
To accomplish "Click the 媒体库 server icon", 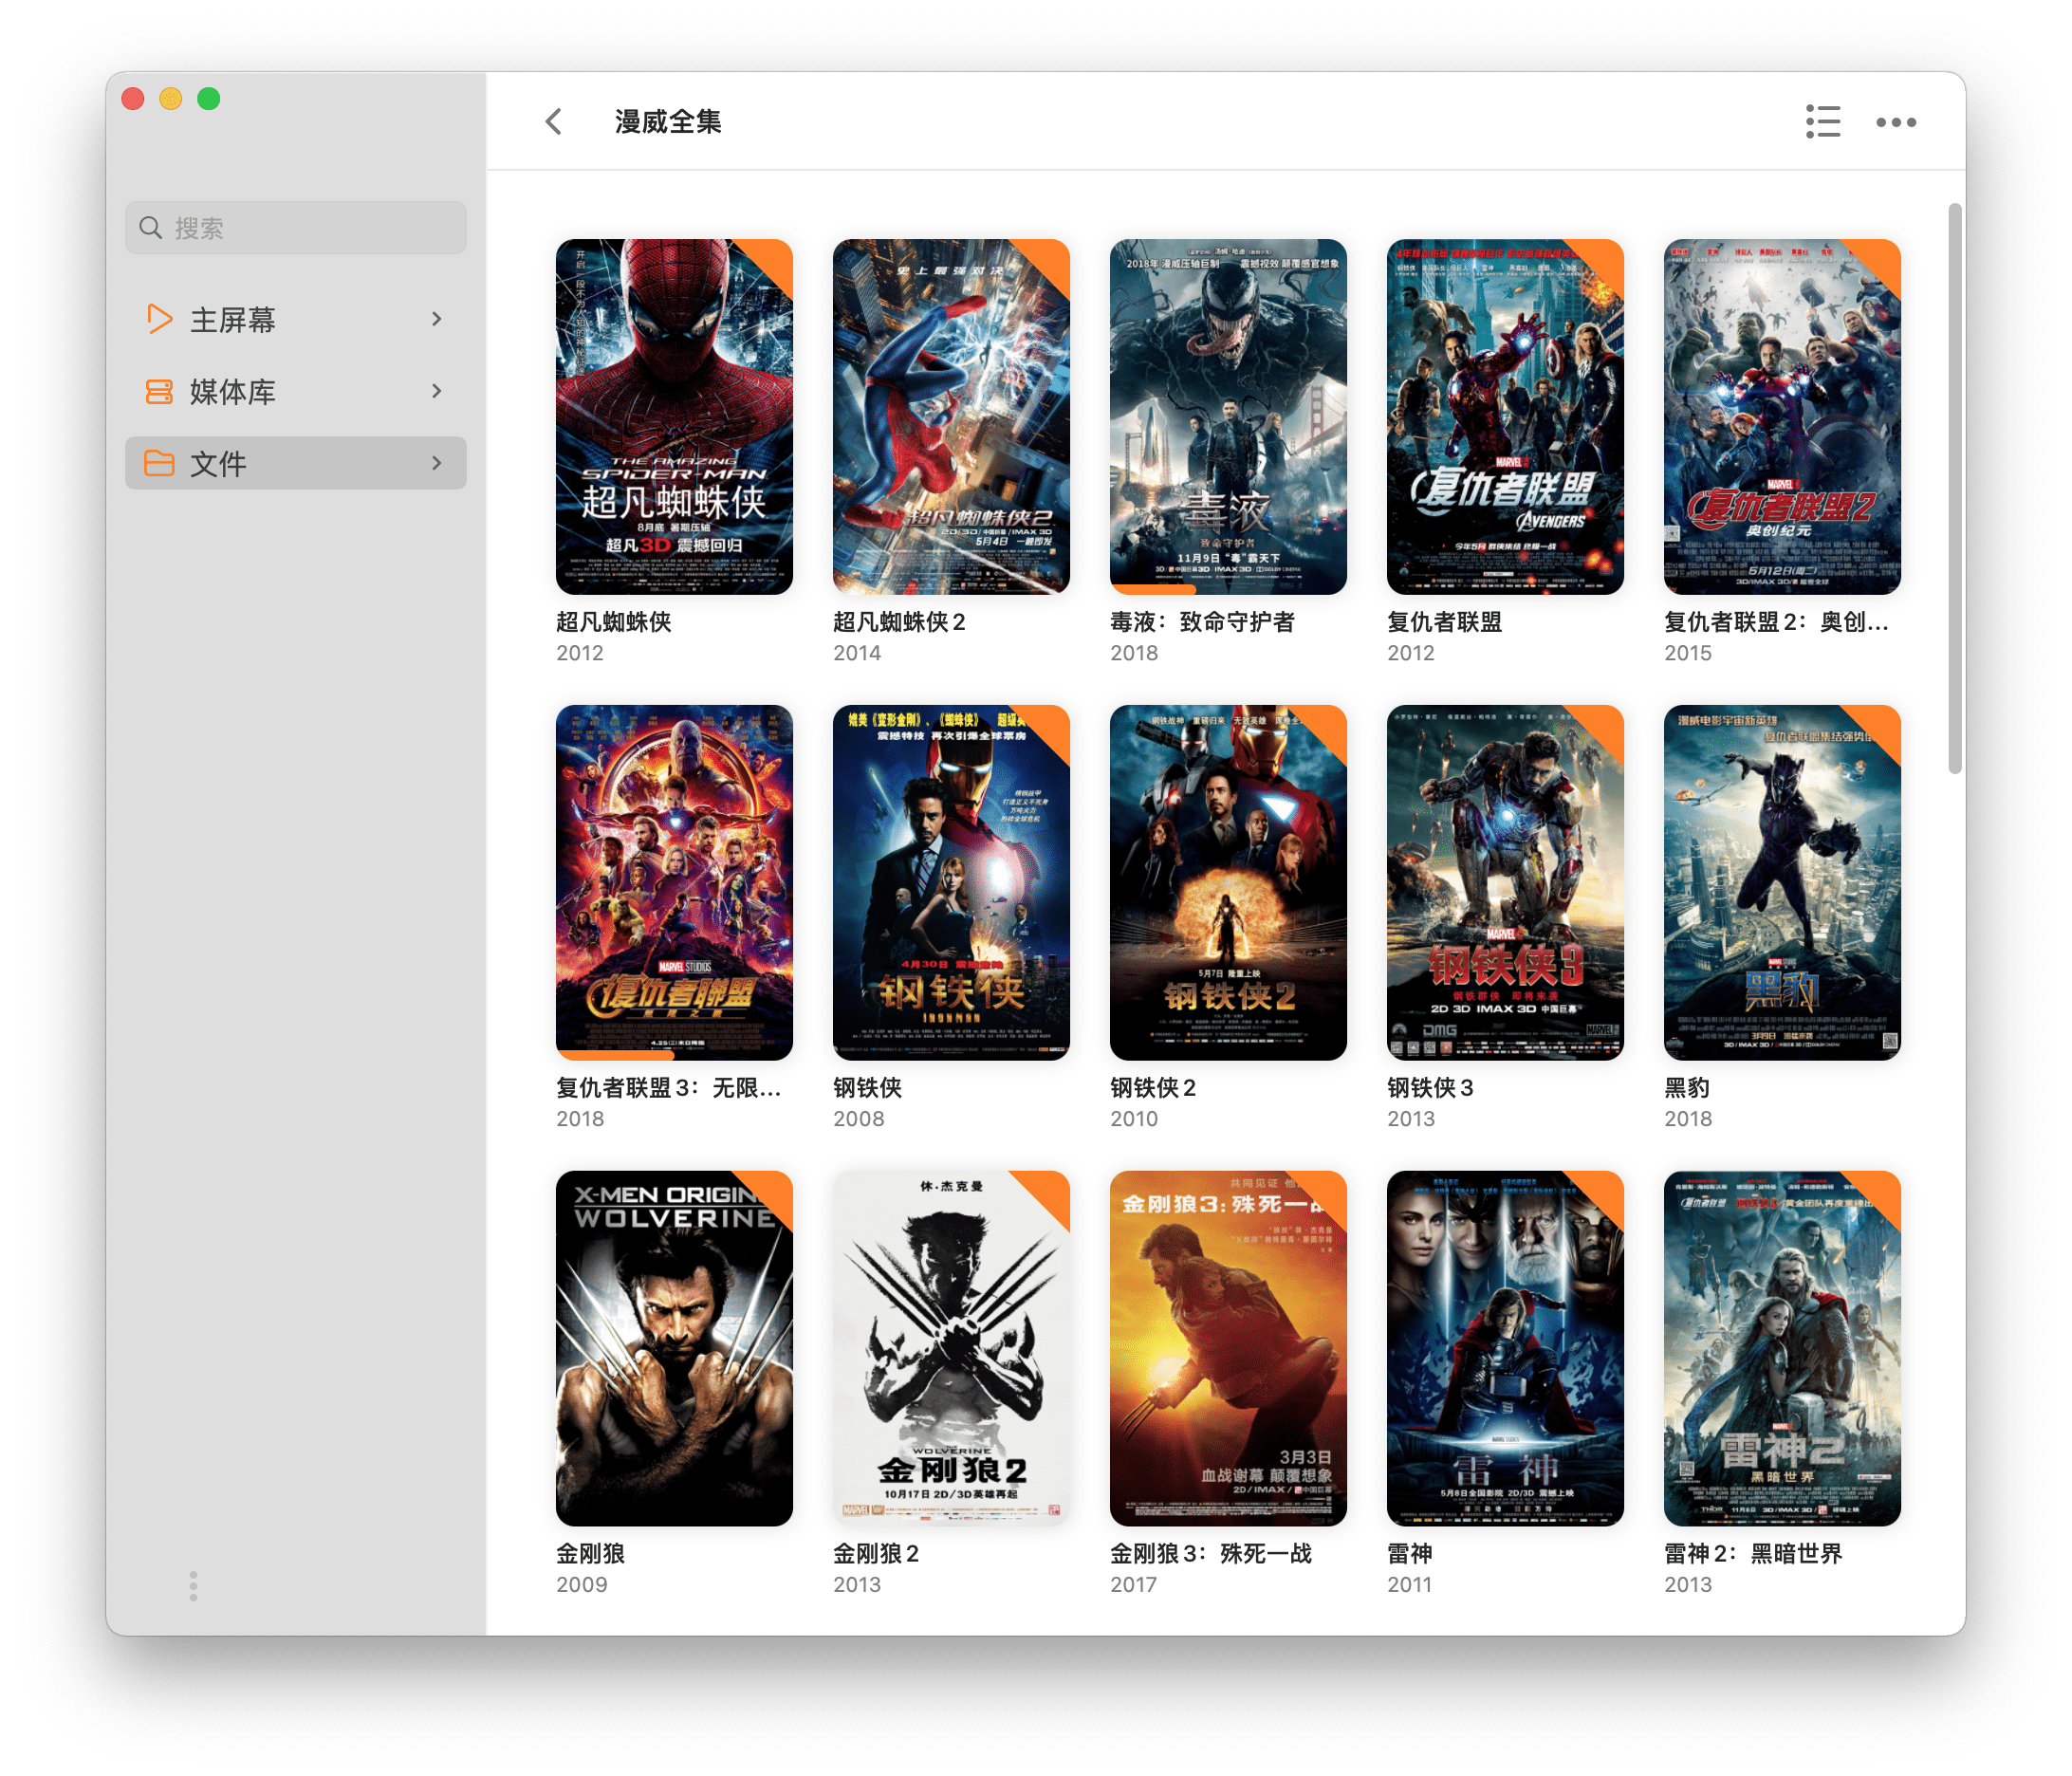I will [x=159, y=391].
